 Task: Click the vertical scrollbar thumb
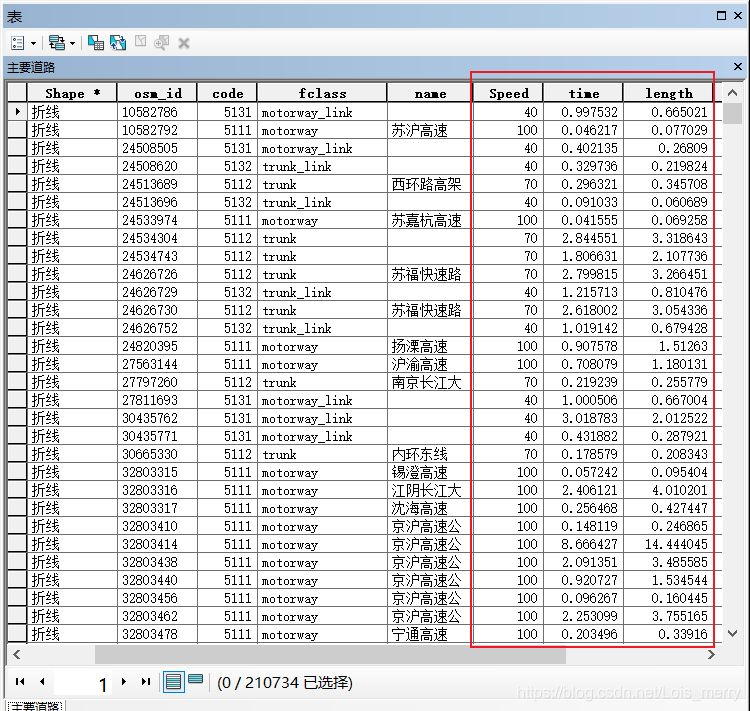click(732, 114)
